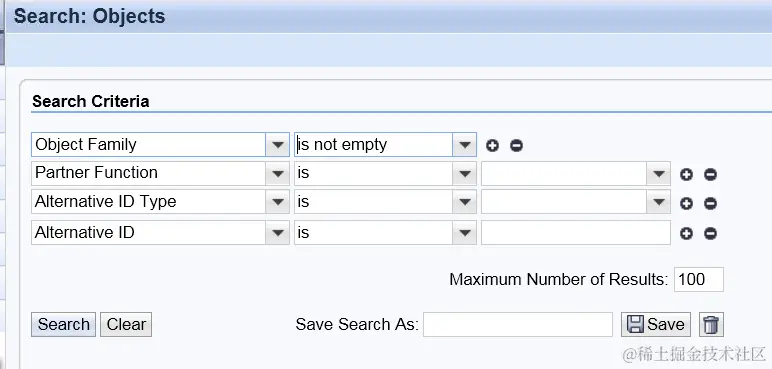Open the Partner Function value dropdown

[x=659, y=174]
